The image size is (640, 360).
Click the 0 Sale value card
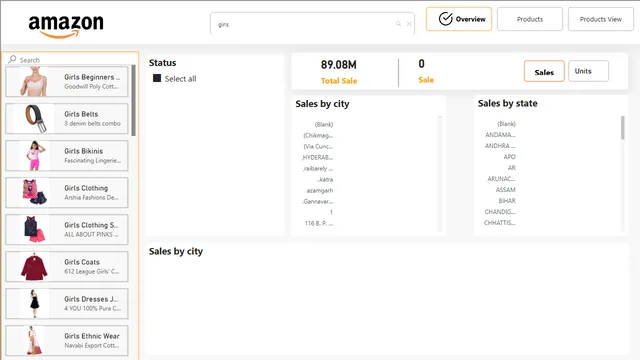[422, 64]
